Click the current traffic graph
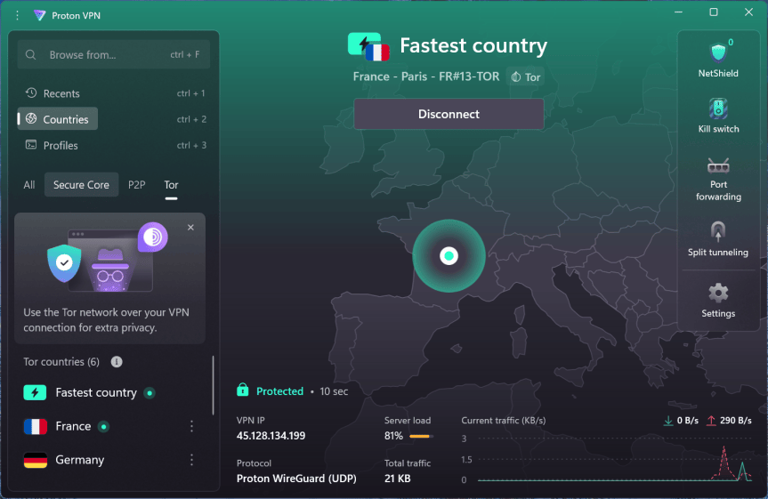768x499 pixels. 615,460
